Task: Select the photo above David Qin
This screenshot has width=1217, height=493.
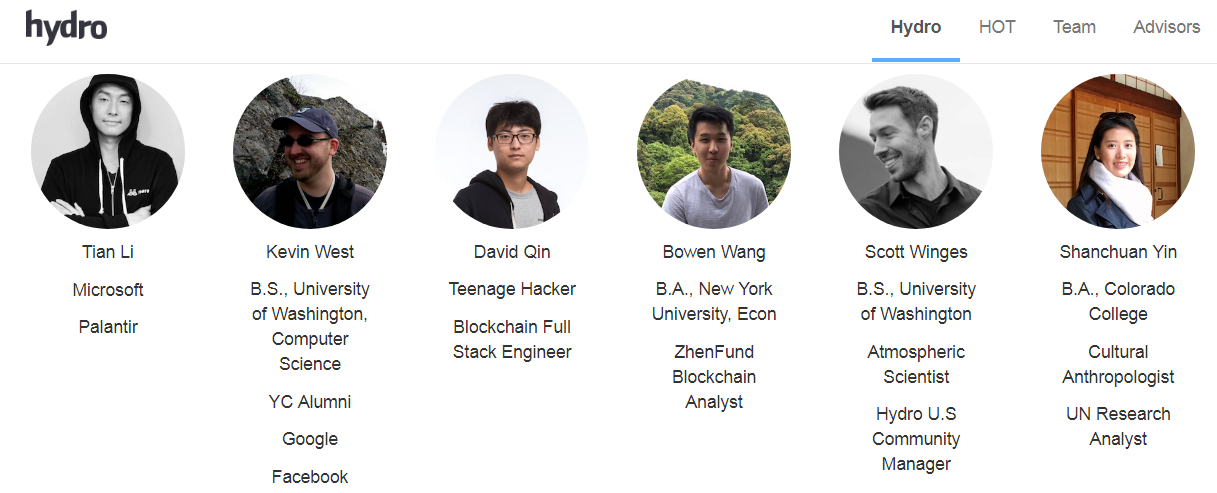Action: point(512,151)
